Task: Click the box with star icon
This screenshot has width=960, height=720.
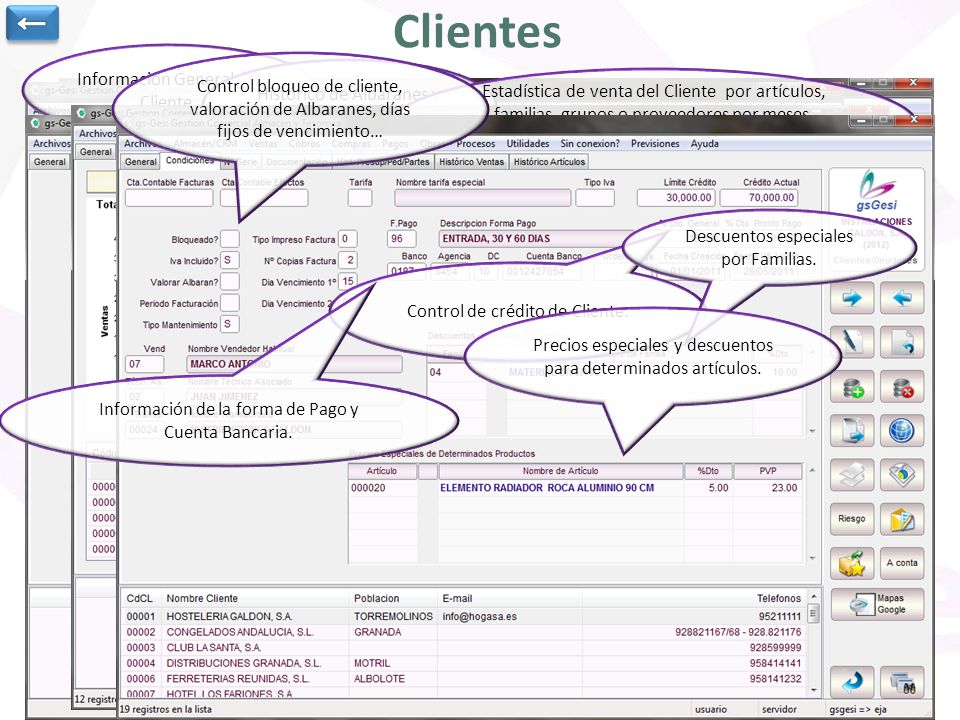Action: pyautogui.click(x=852, y=563)
